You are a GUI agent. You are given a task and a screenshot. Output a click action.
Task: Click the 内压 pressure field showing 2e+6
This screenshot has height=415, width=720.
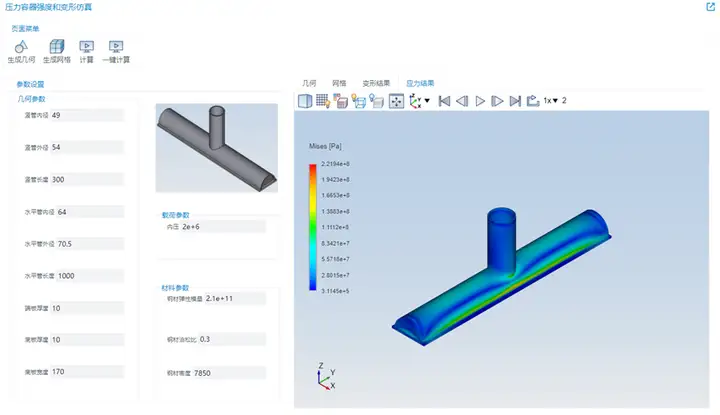[223, 227]
